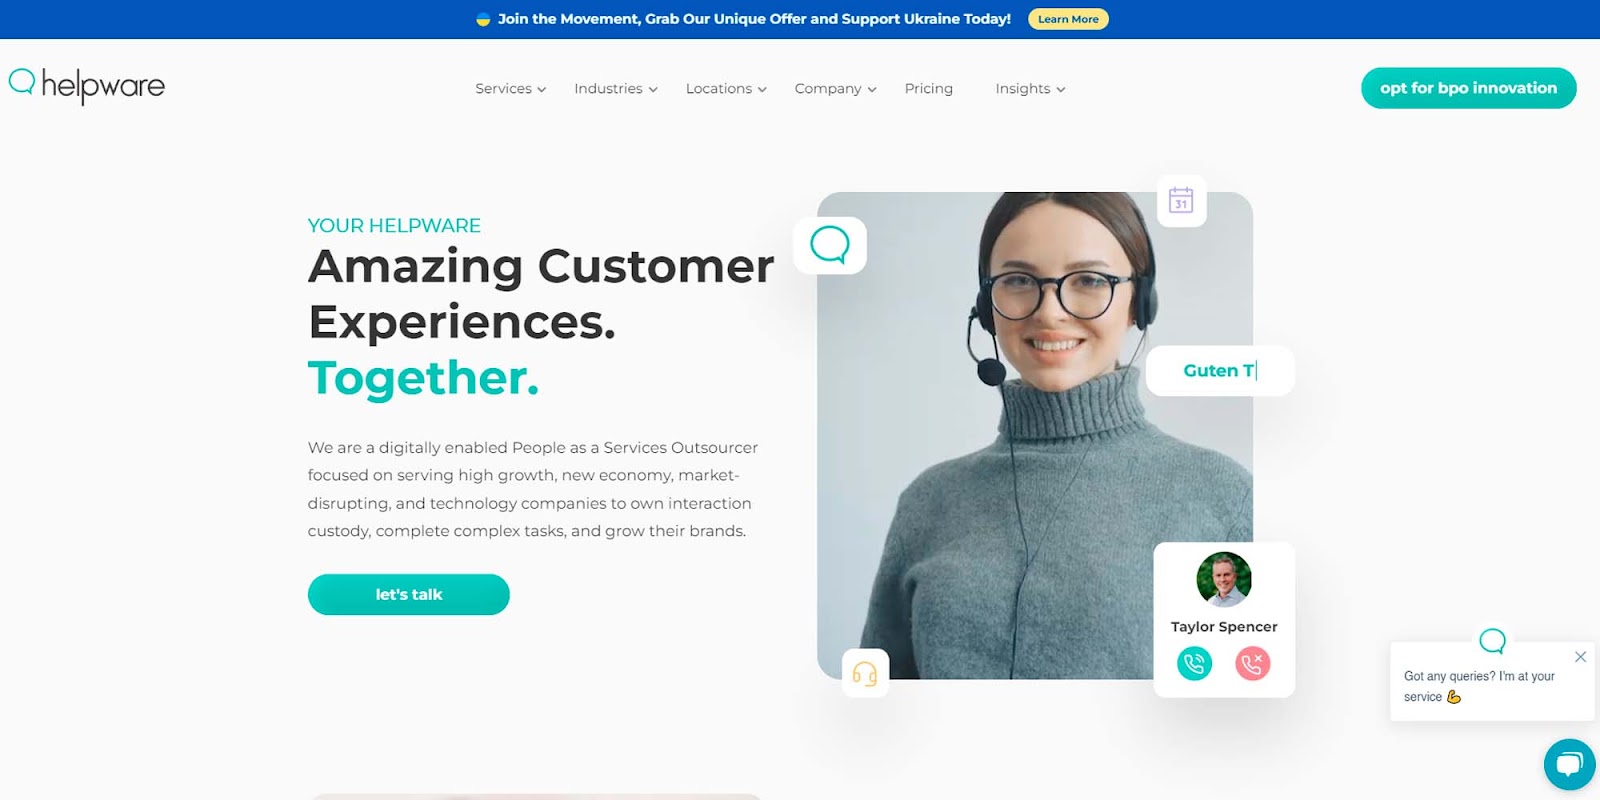Click the Guten T typing bubble

click(1220, 371)
